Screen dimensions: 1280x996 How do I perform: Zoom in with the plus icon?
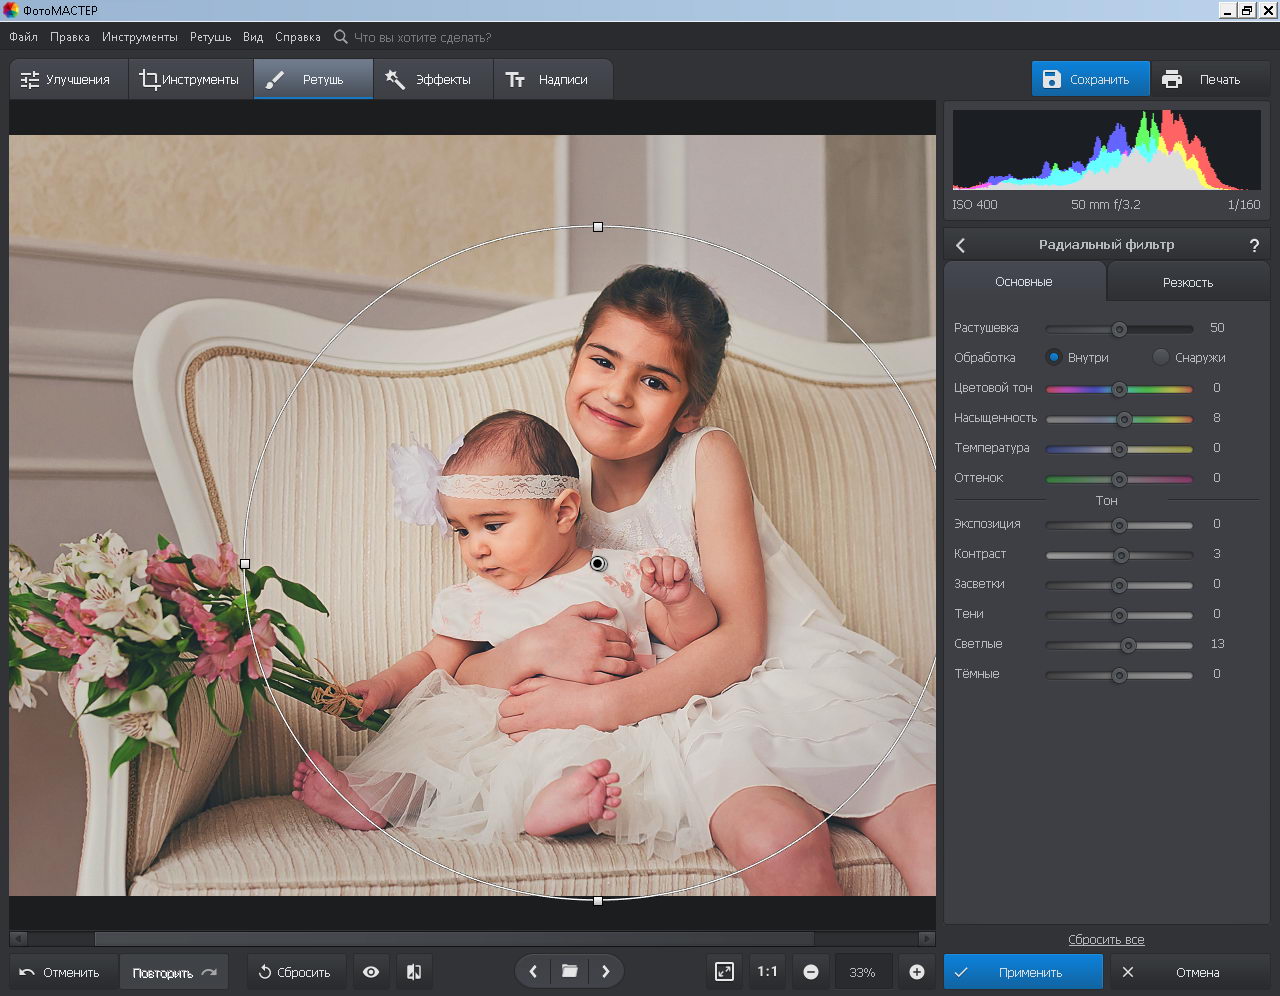(916, 972)
